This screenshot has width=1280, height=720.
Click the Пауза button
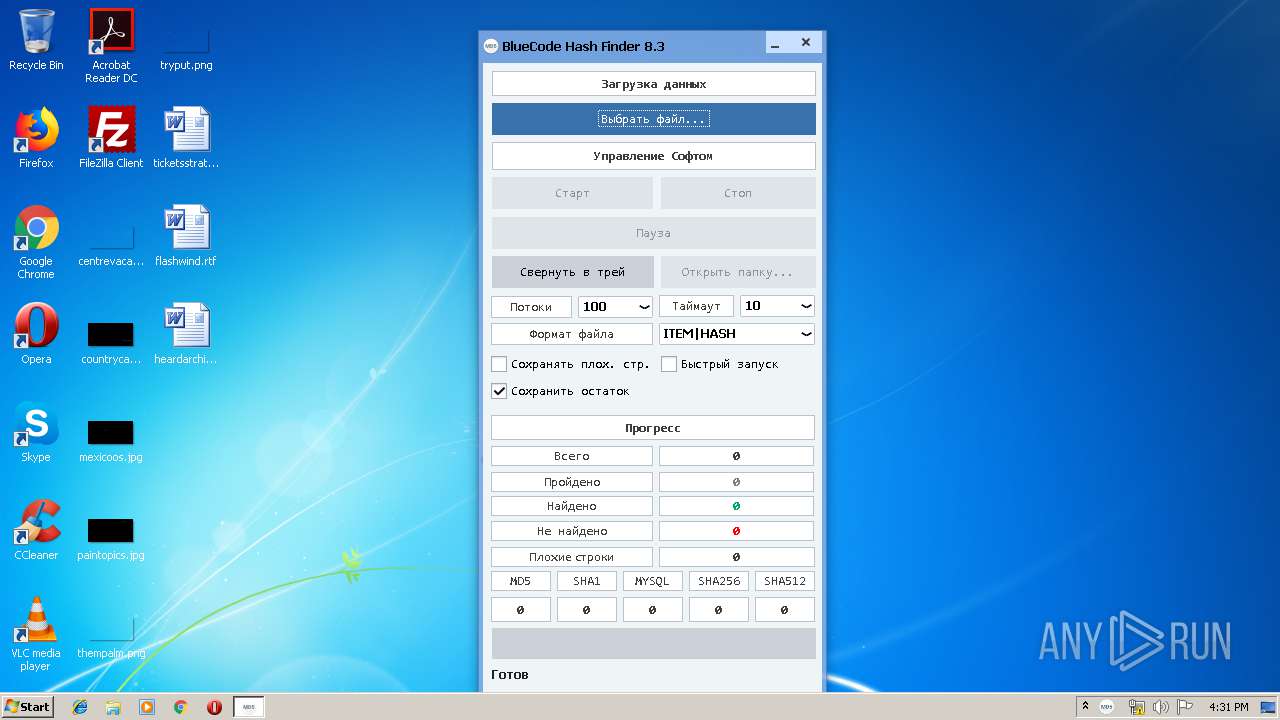tap(654, 233)
